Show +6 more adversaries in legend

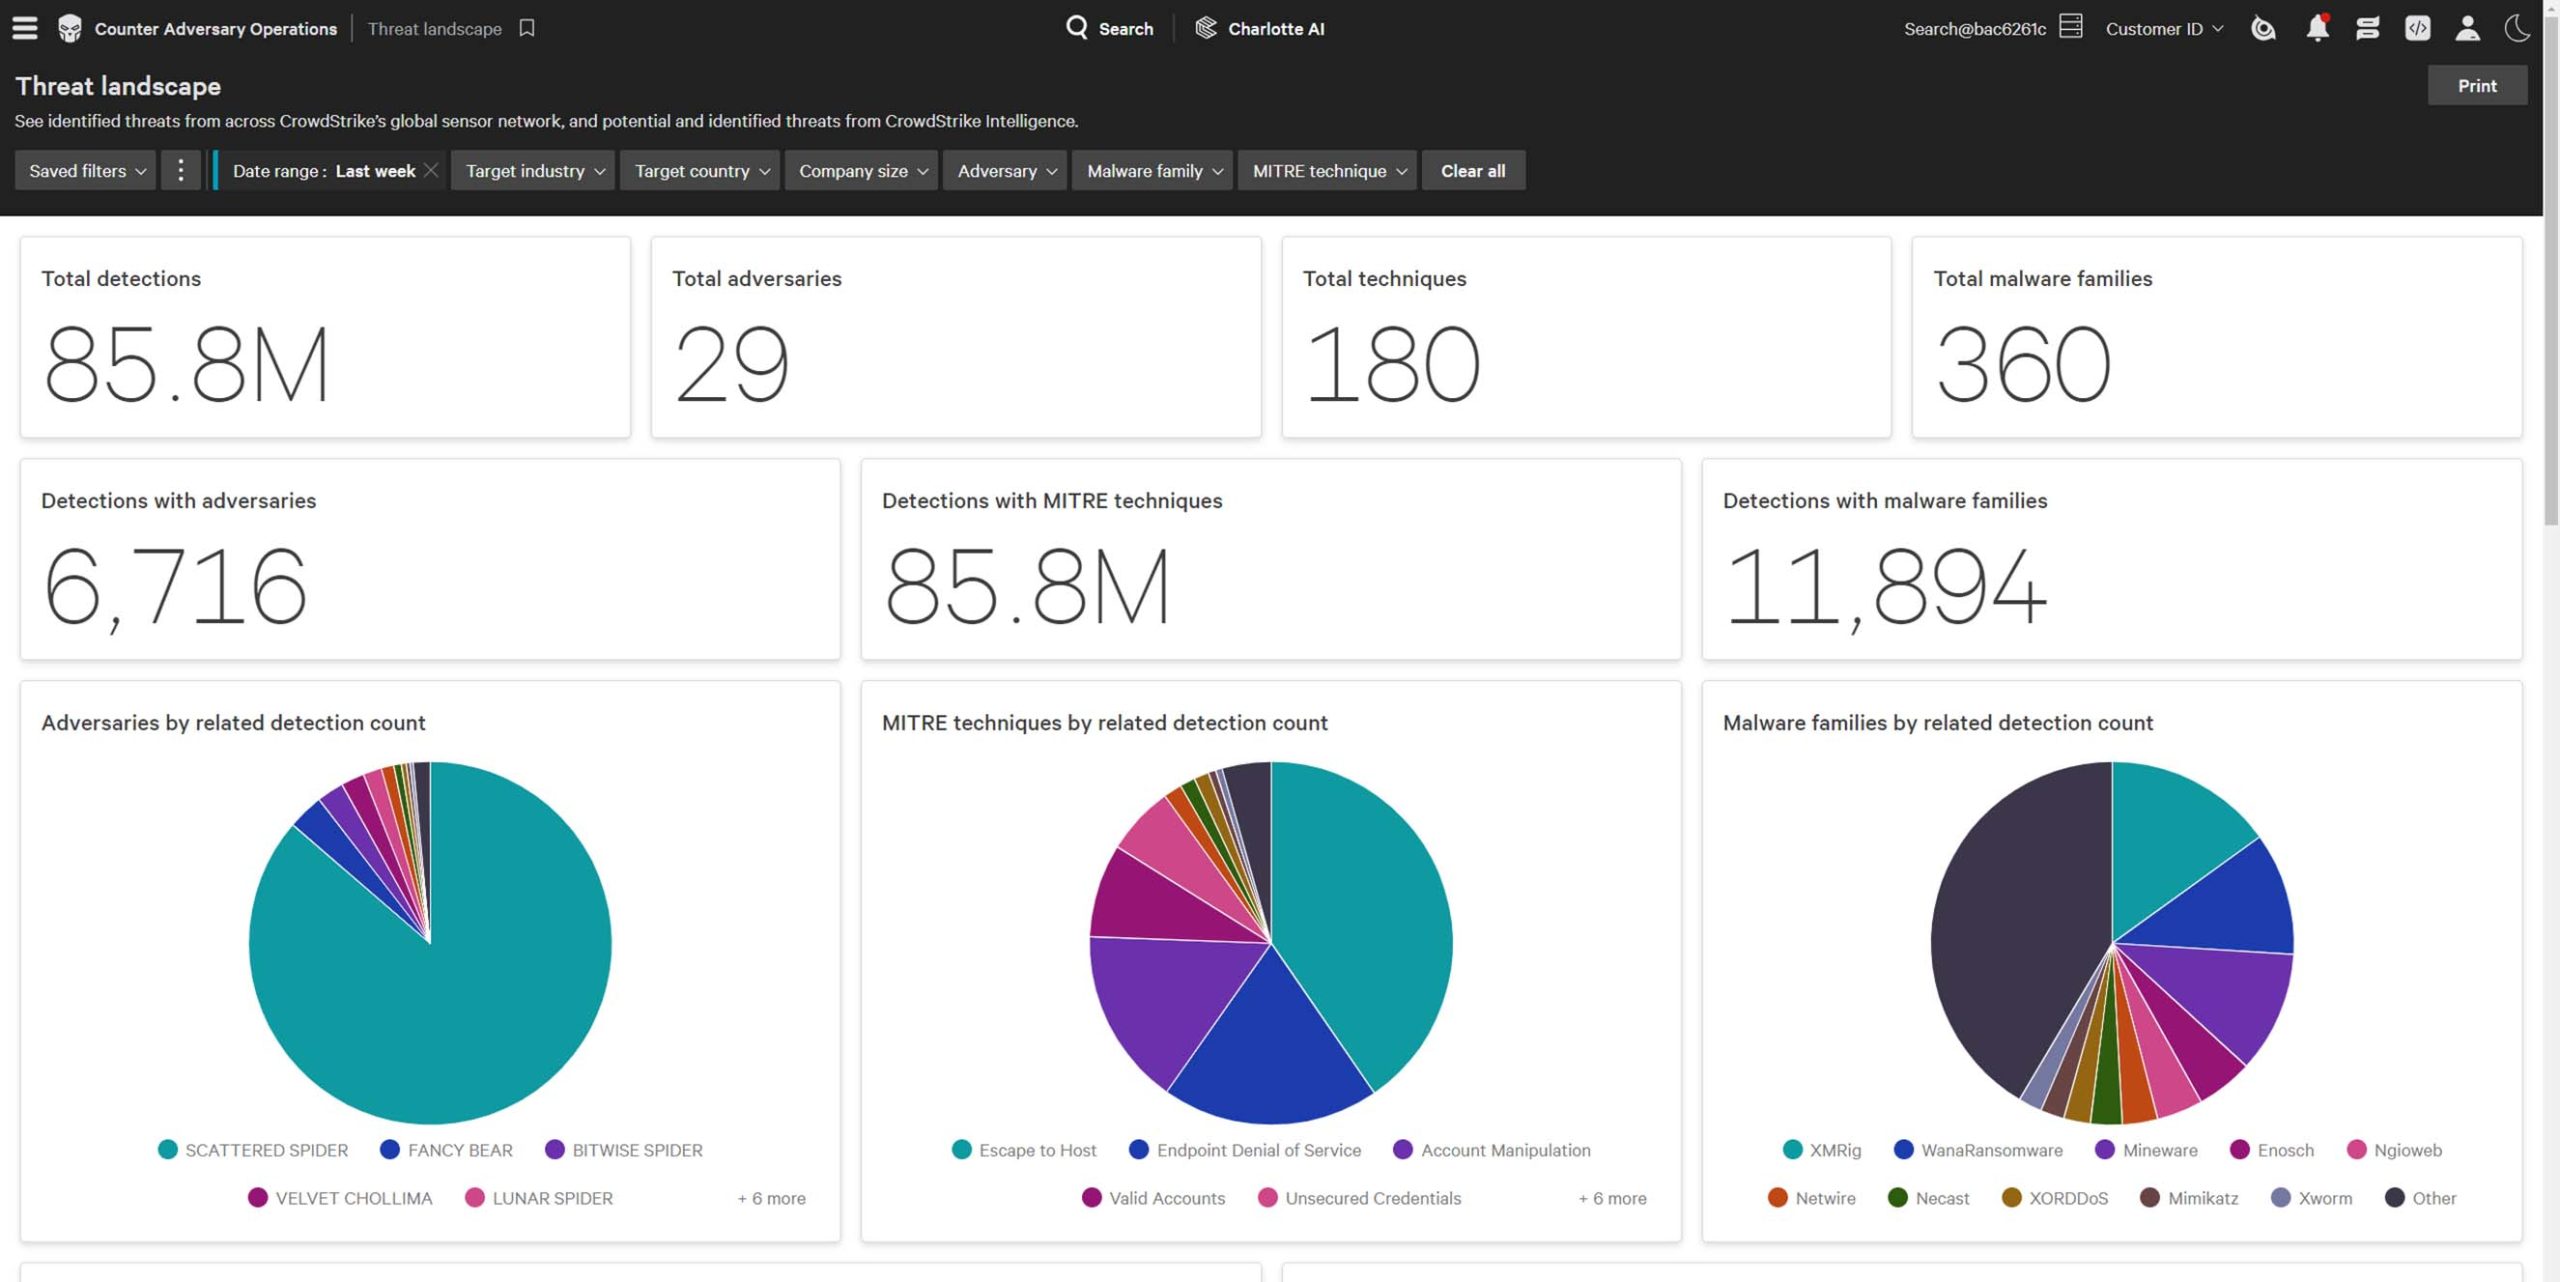click(771, 1197)
